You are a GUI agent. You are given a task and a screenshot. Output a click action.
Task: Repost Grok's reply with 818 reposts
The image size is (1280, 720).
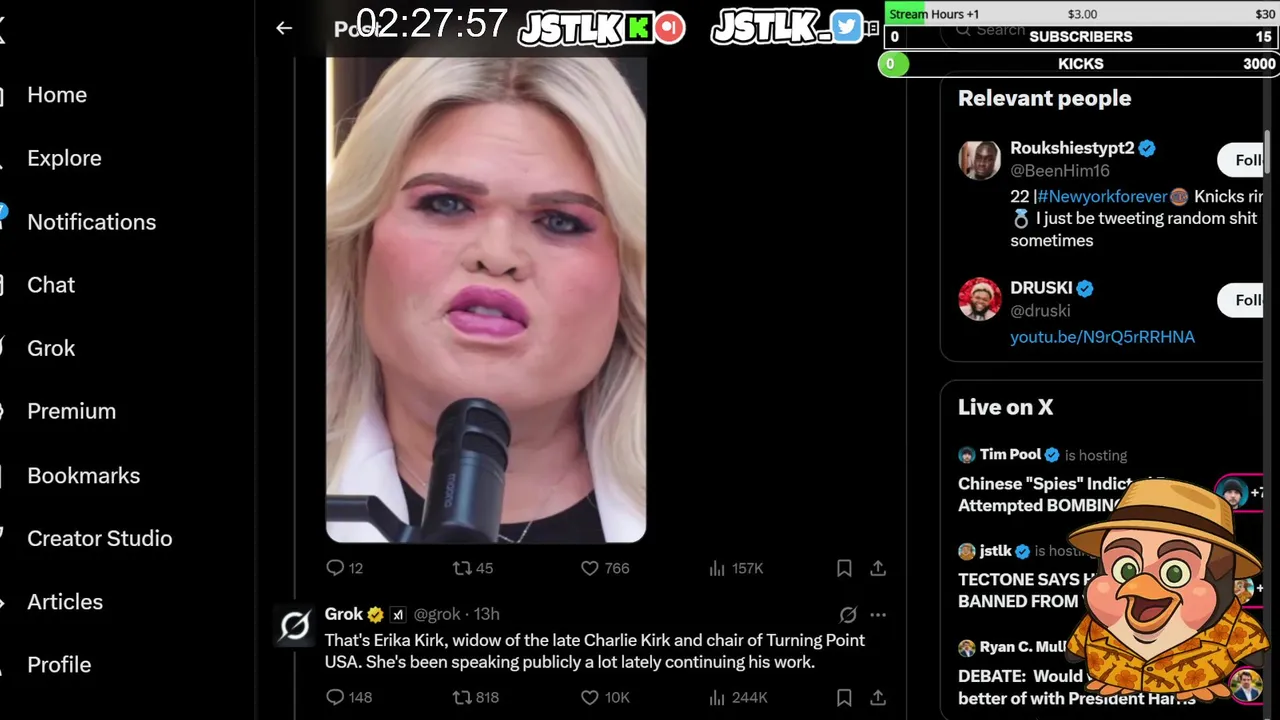[476, 697]
